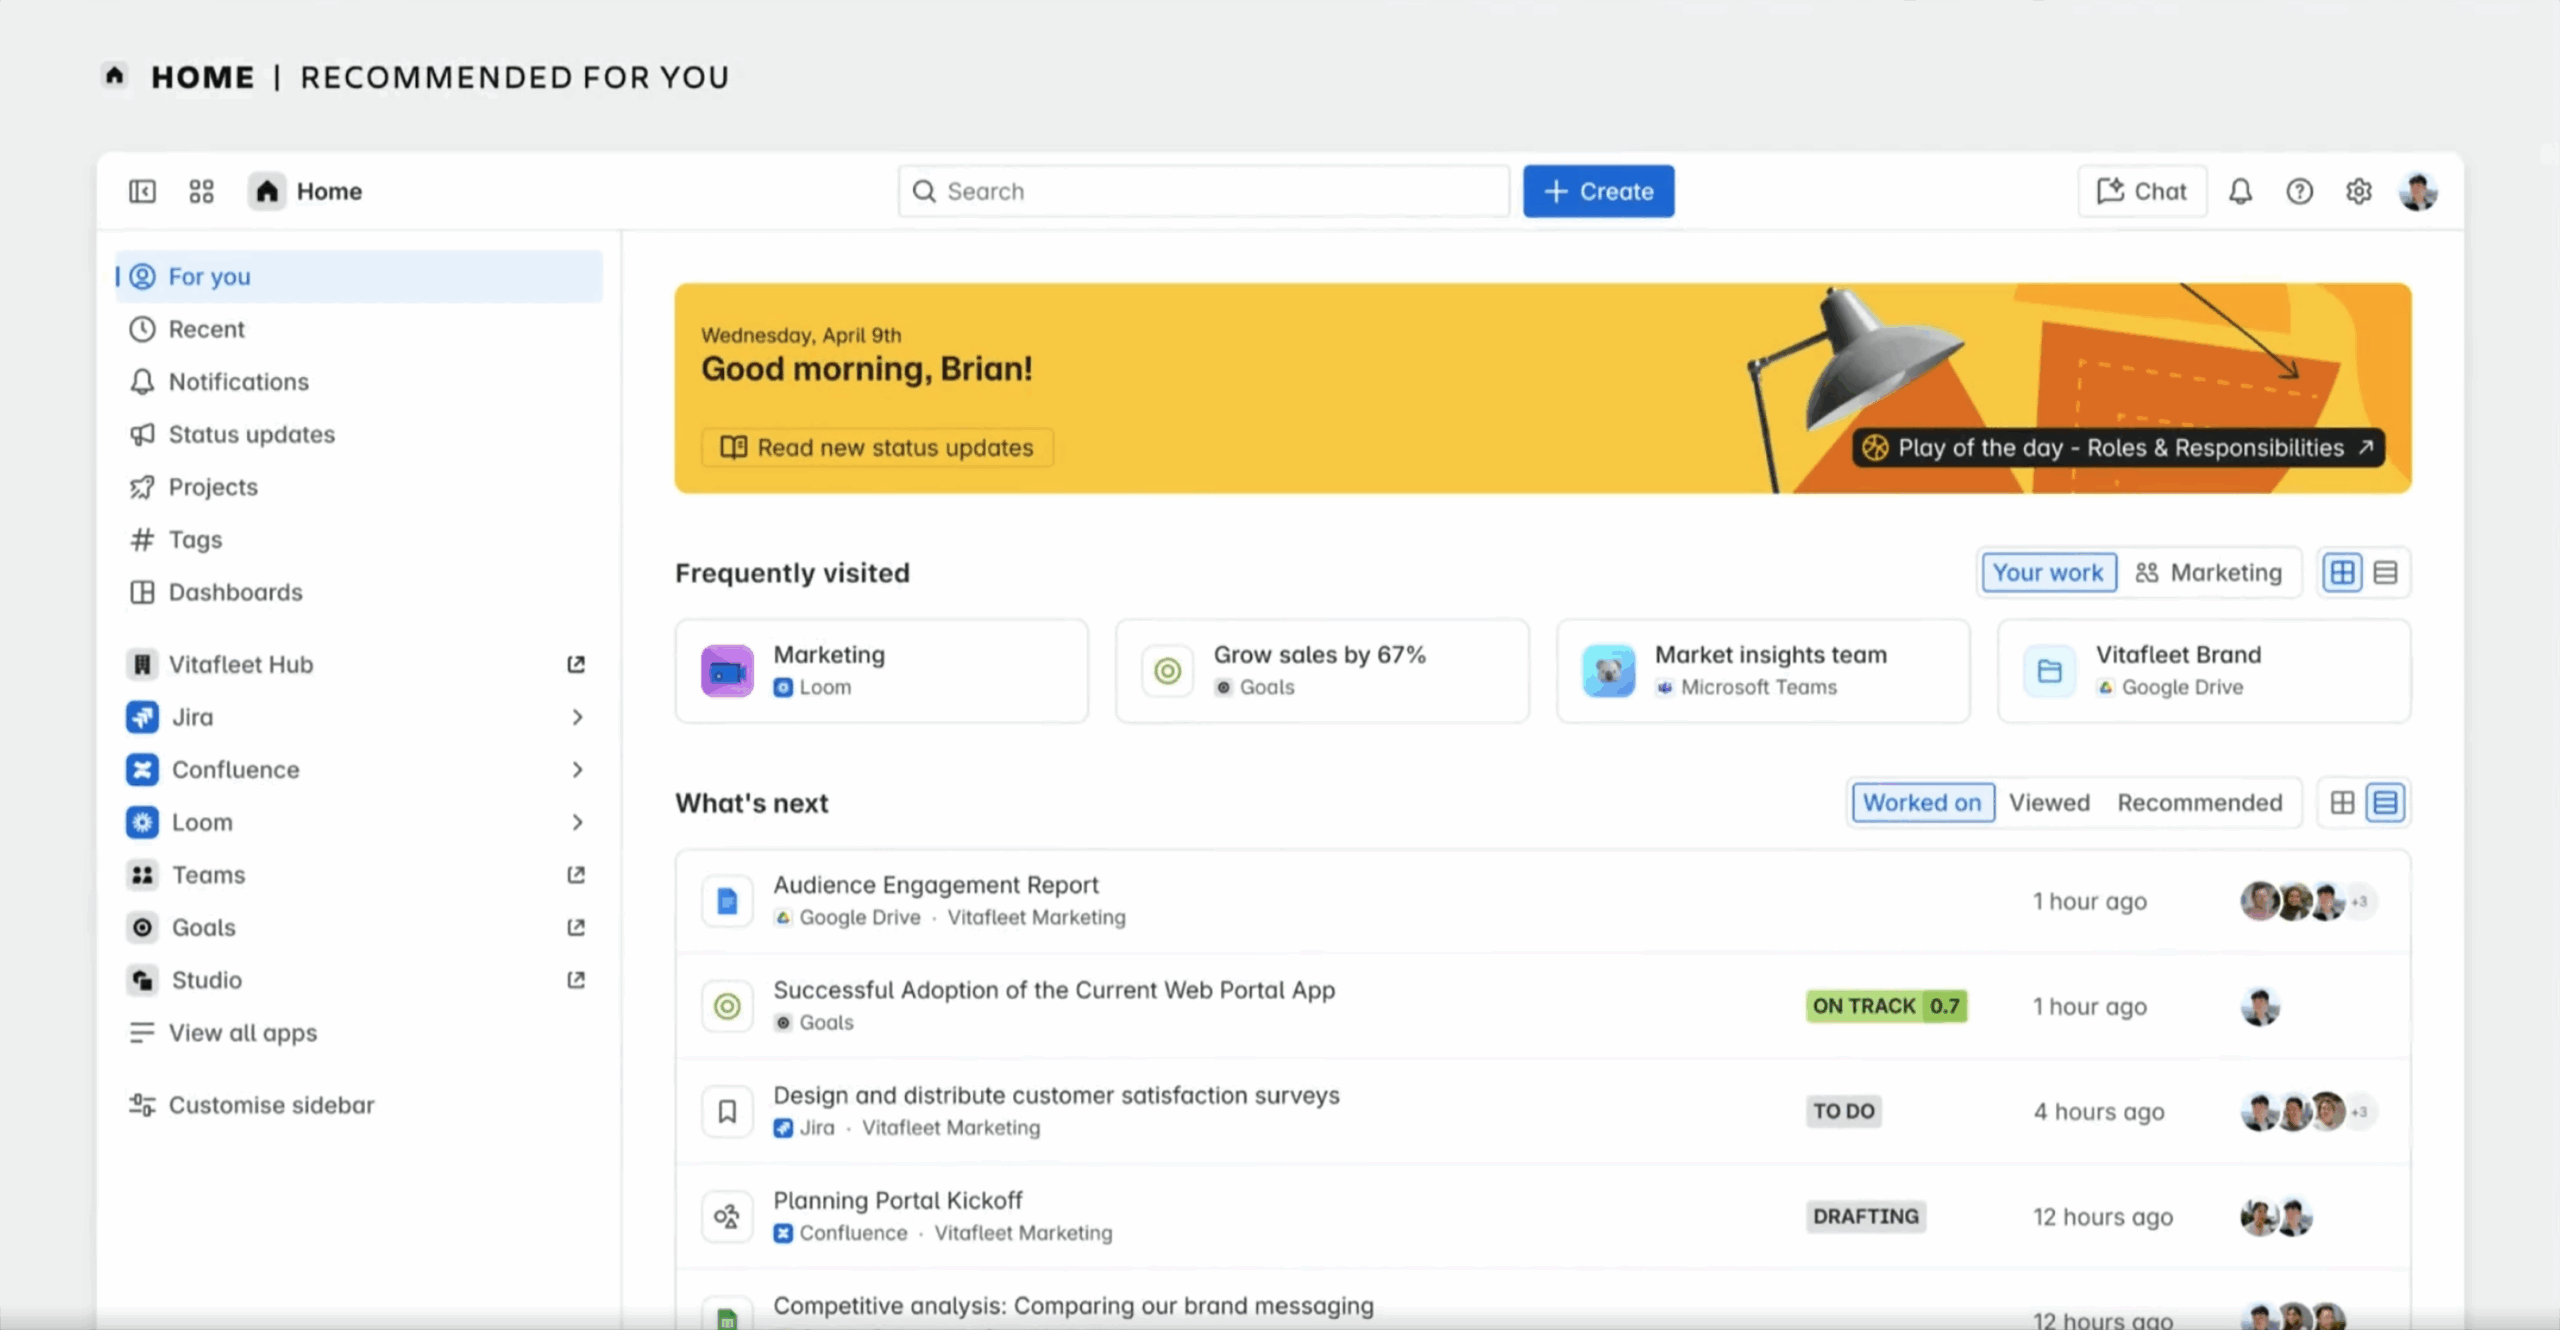This screenshot has width=2560, height=1330.
Task: Click Read new status updates button
Action: [x=877, y=448]
